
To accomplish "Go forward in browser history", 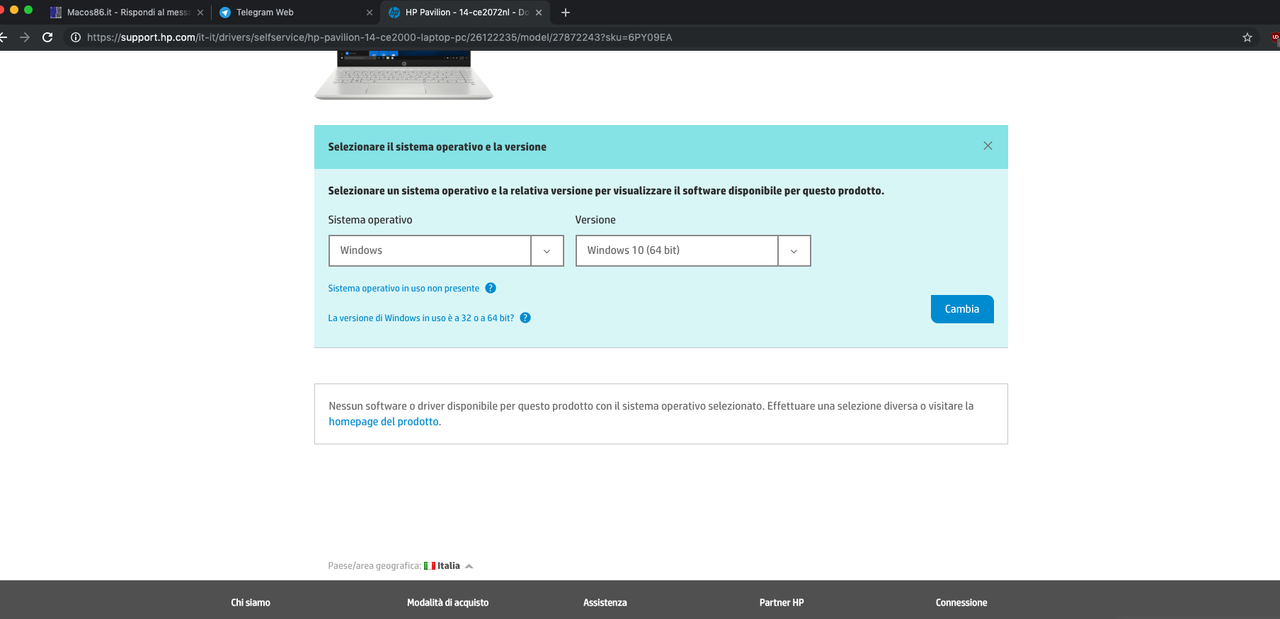I will 23,37.
